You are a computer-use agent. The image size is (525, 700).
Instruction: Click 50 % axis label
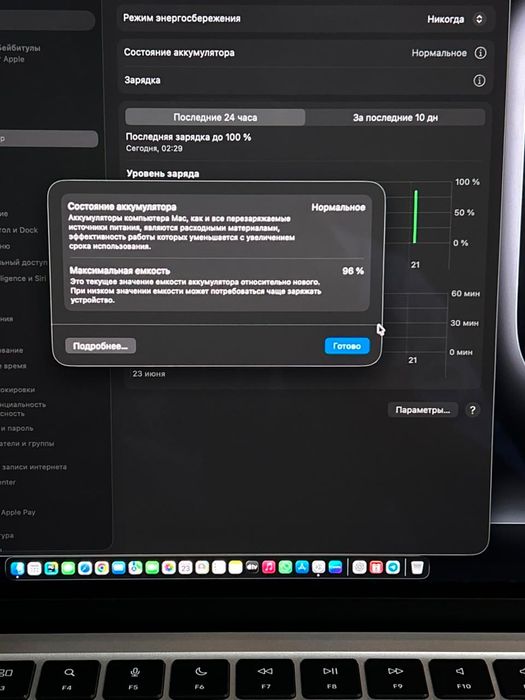click(464, 212)
